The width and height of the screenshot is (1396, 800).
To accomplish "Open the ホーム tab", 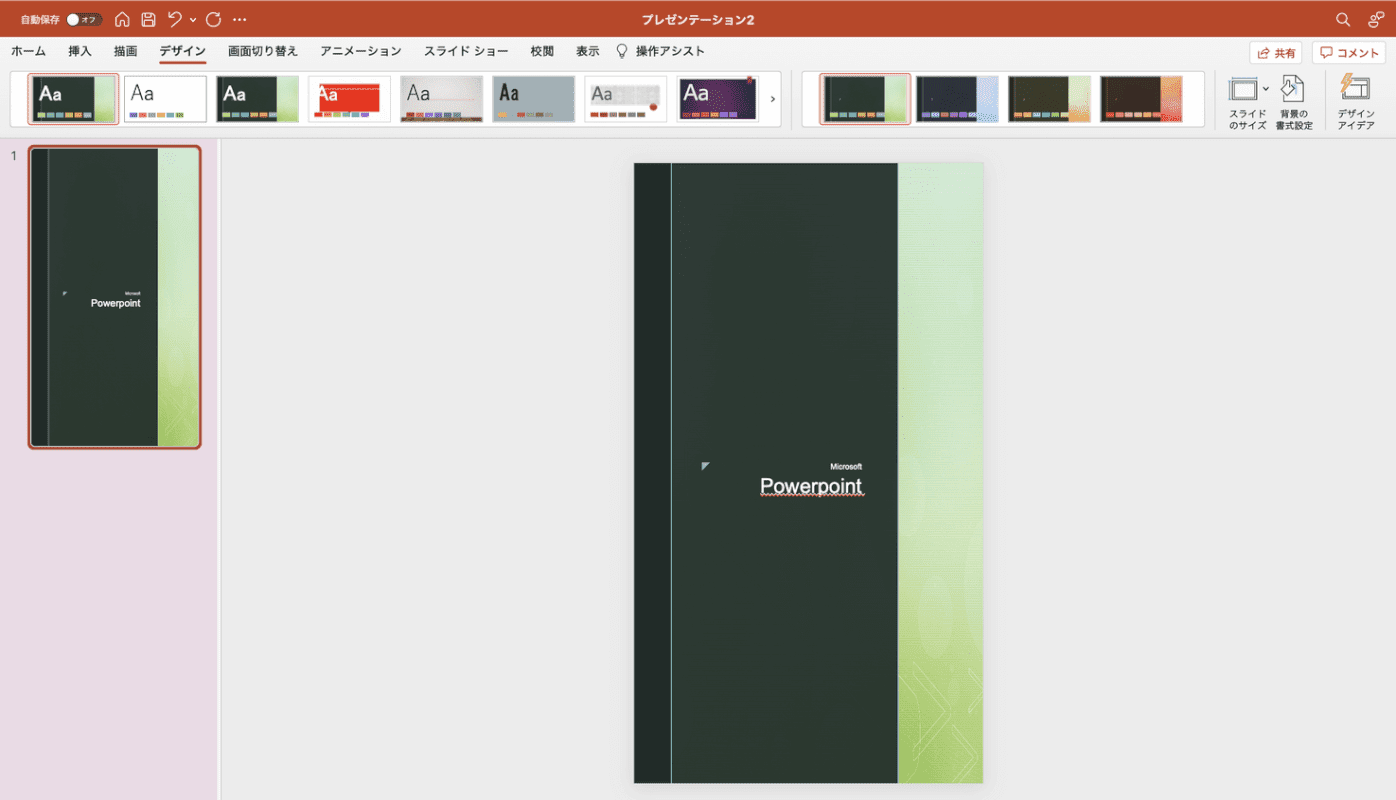I will (28, 51).
